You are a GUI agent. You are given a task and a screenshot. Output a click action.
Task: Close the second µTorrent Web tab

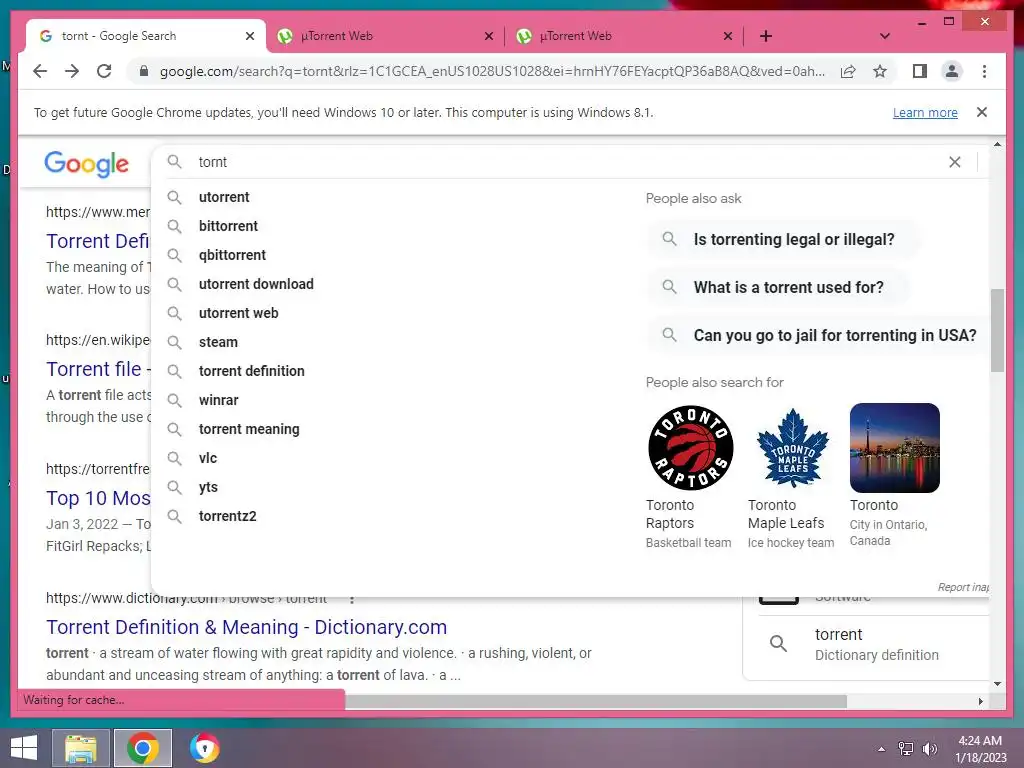[728, 36]
